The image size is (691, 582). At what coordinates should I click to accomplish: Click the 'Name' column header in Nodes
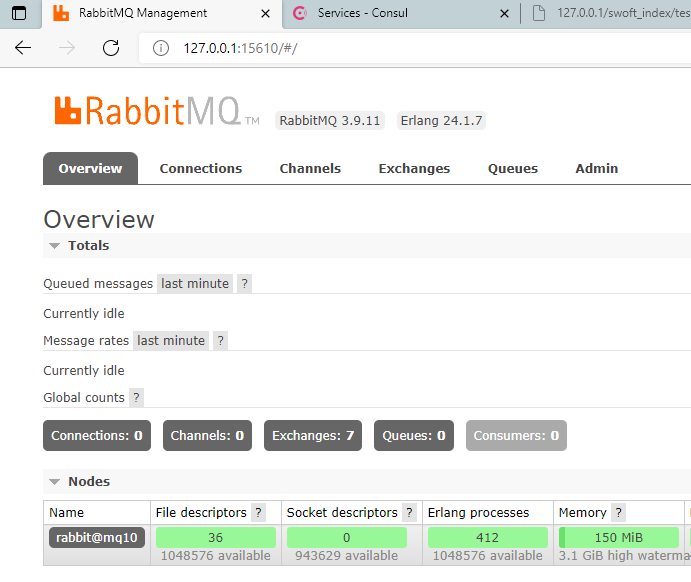[x=67, y=512]
